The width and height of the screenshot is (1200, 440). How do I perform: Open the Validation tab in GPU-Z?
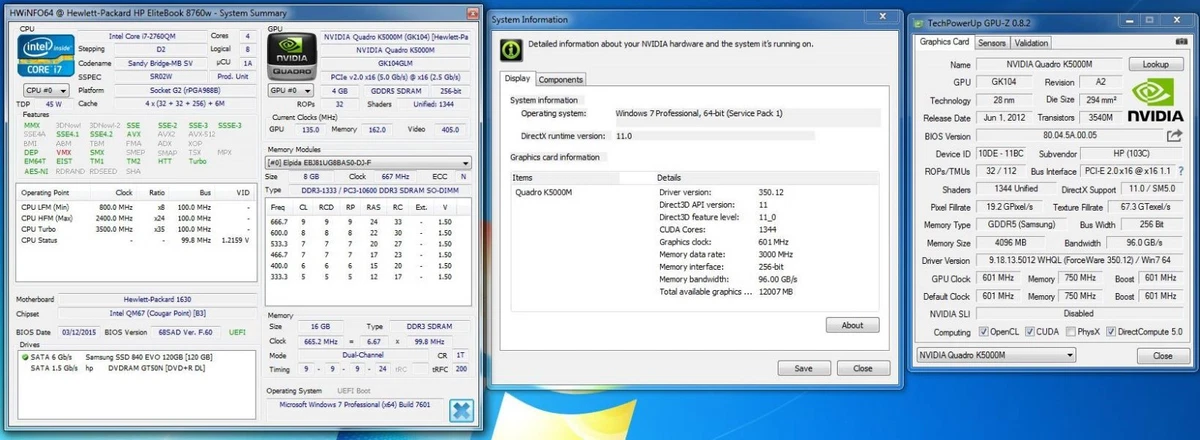coord(1031,43)
